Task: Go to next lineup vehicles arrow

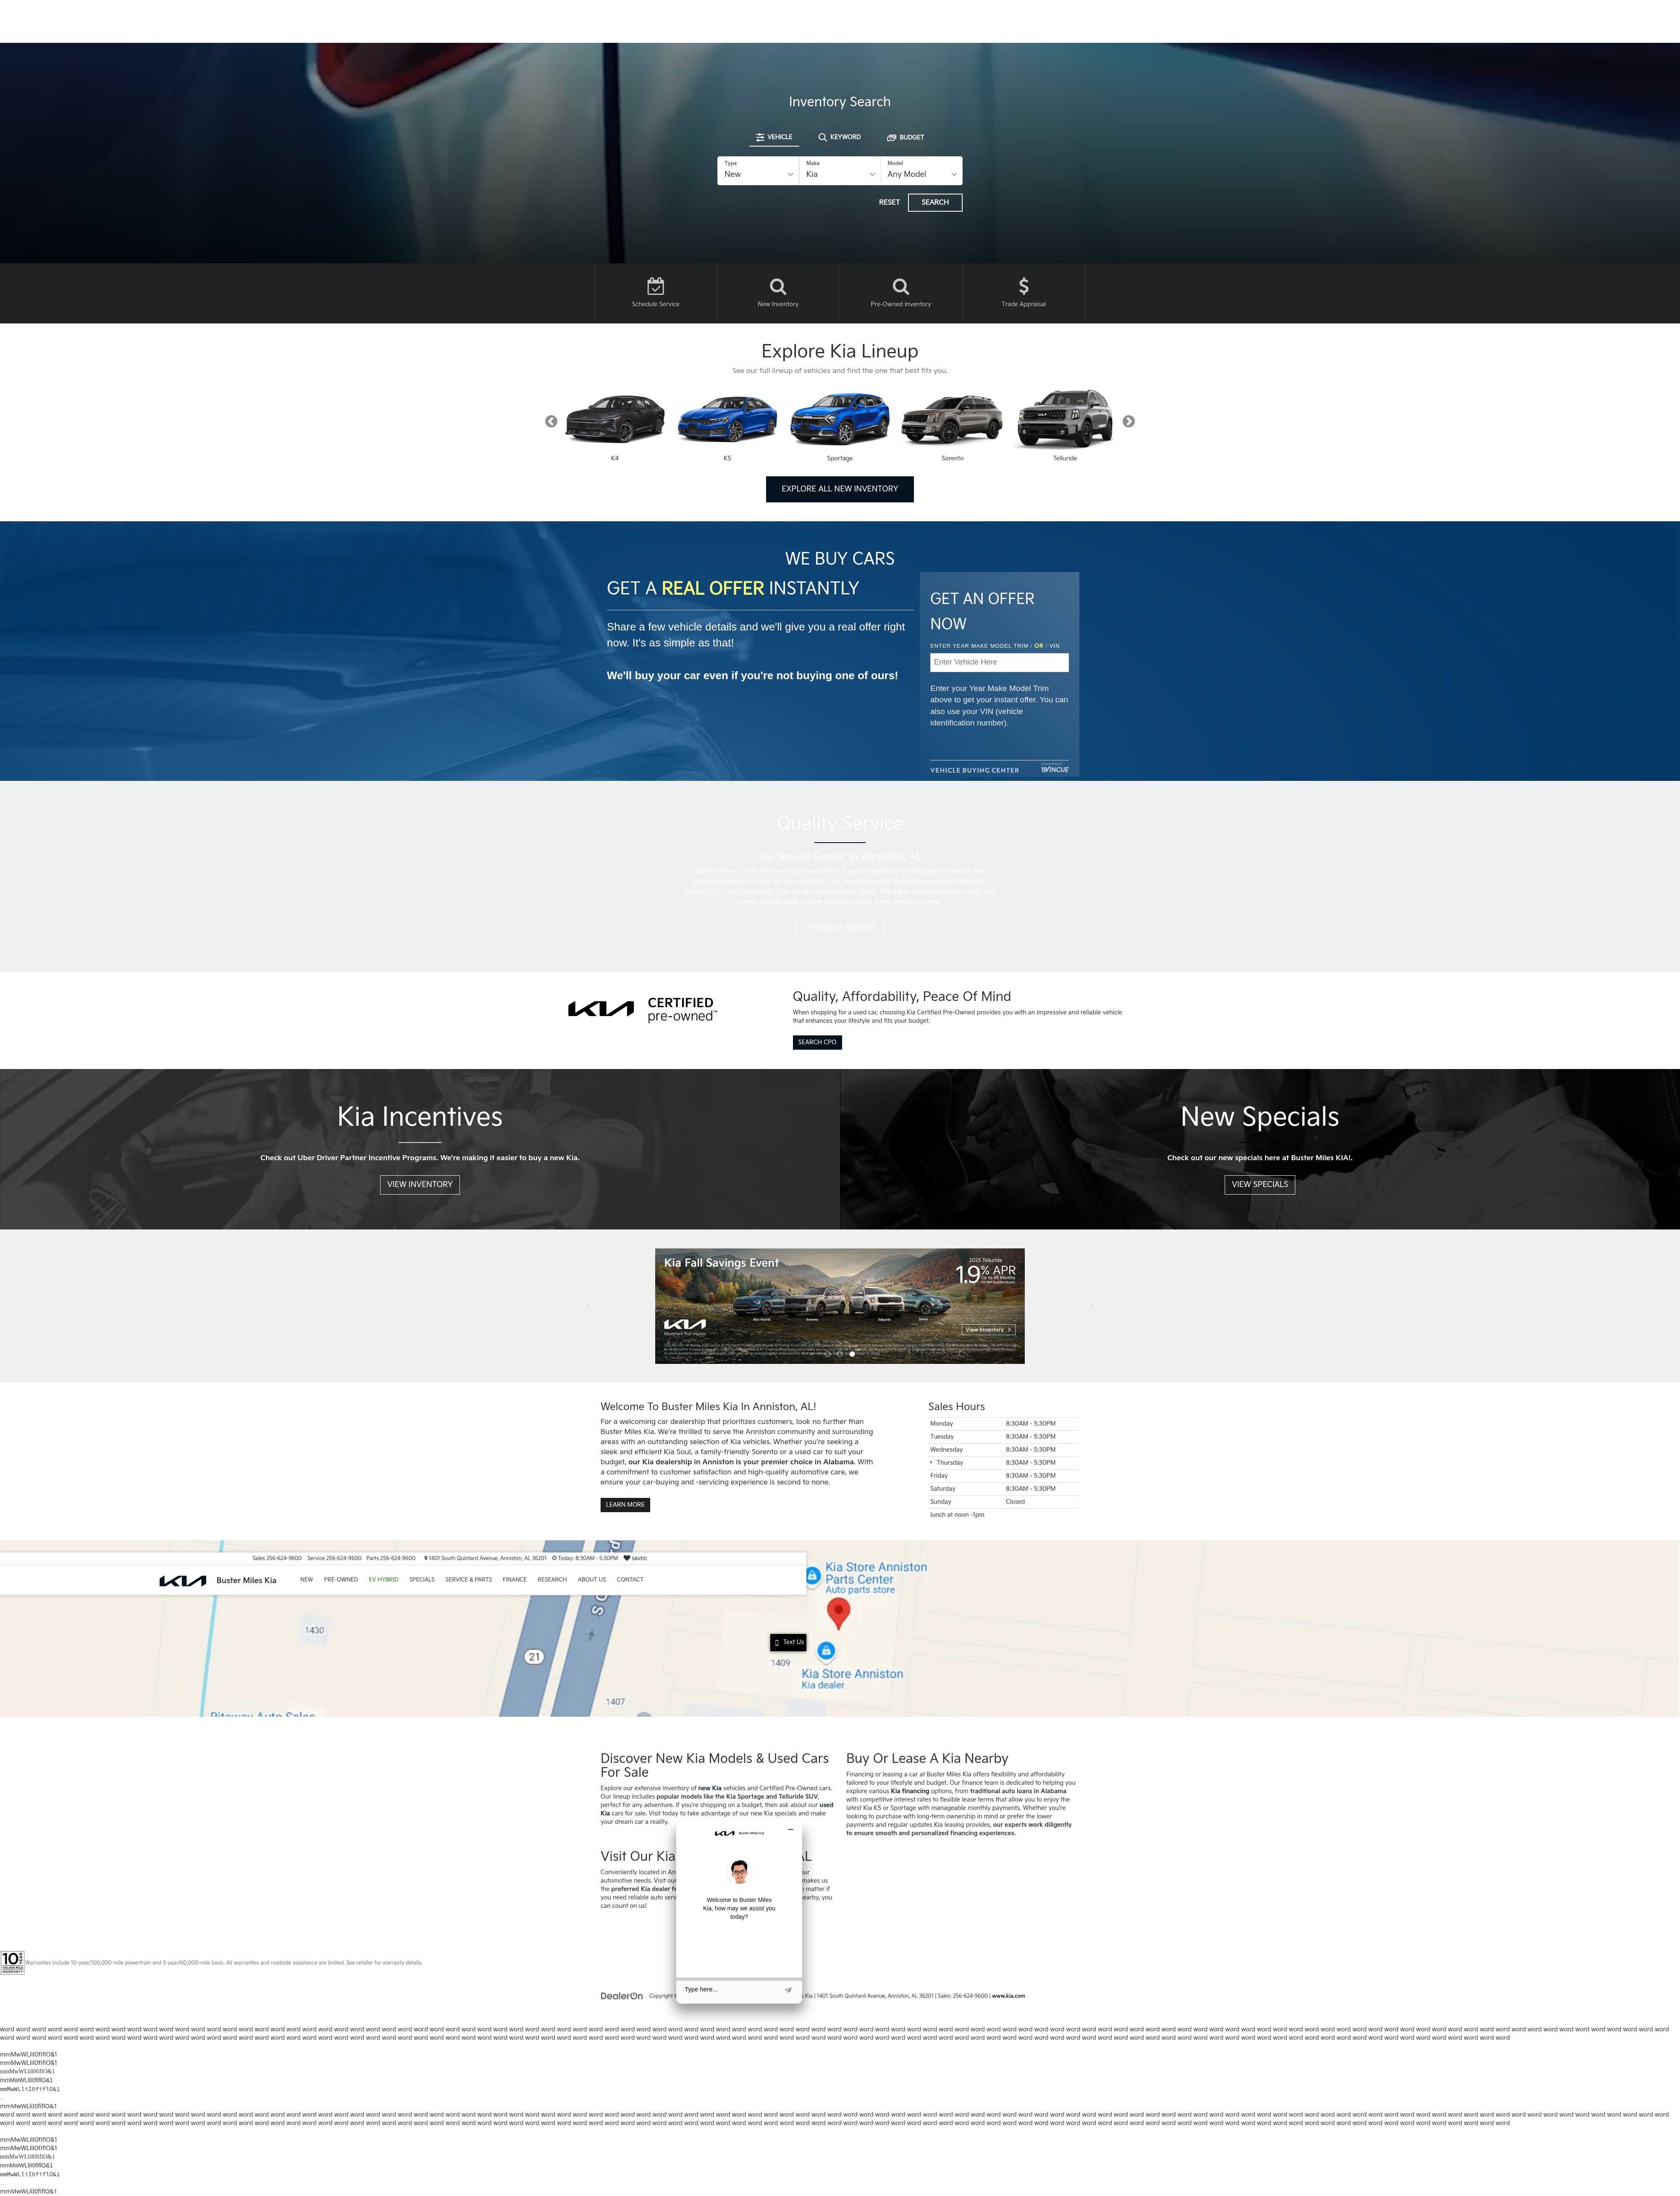Action: point(1128,421)
